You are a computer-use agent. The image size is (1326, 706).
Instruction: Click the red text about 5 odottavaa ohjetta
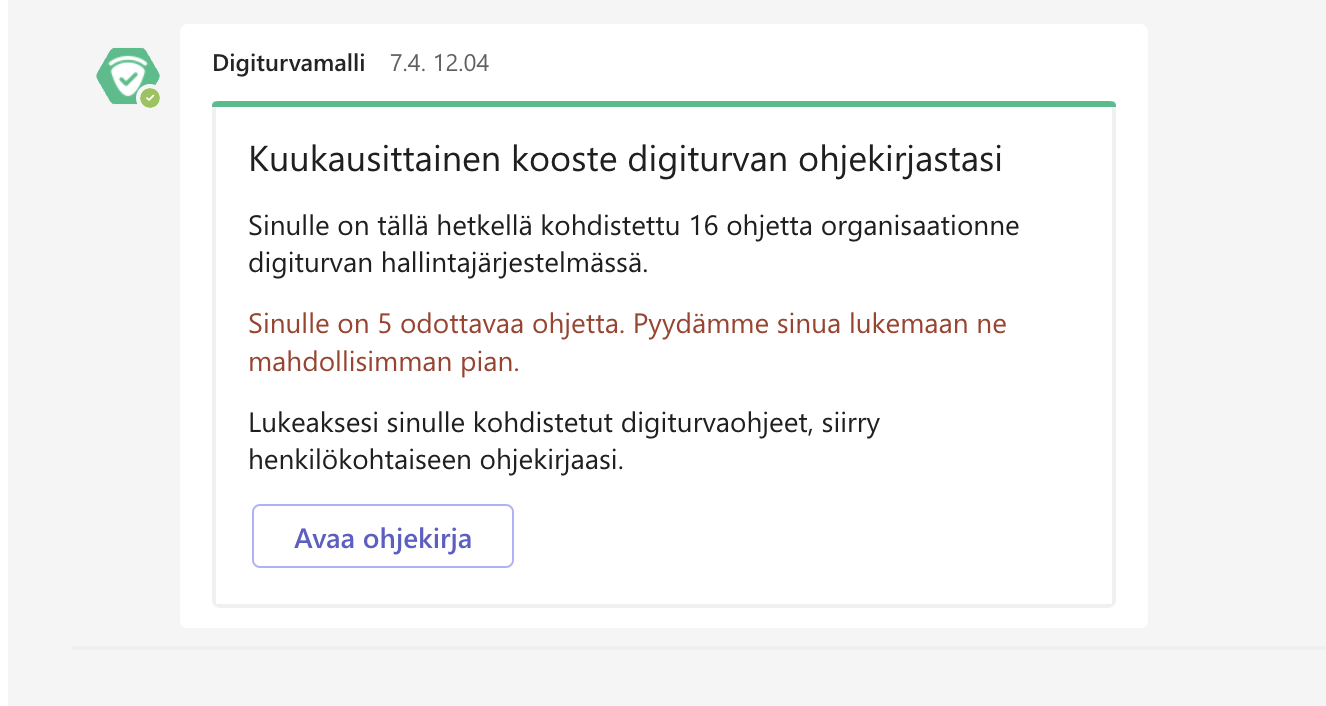click(627, 343)
